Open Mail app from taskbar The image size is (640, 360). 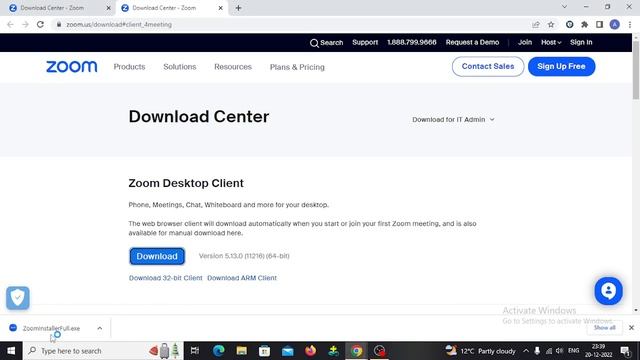click(x=288, y=351)
